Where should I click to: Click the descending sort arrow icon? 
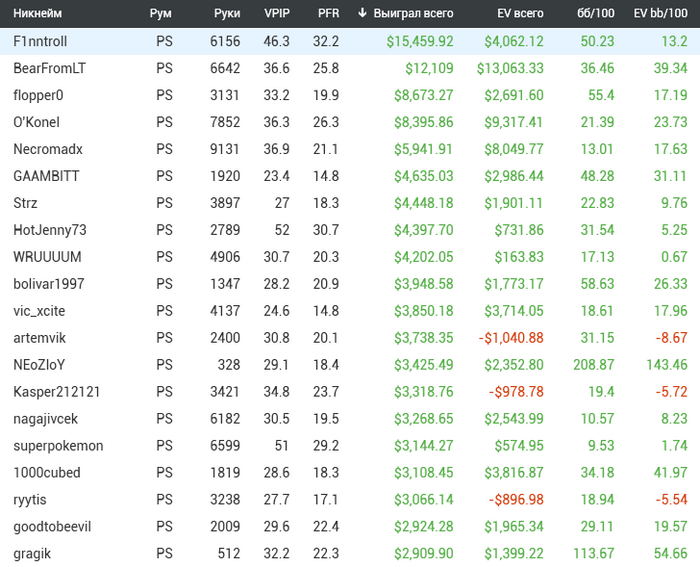tap(362, 13)
